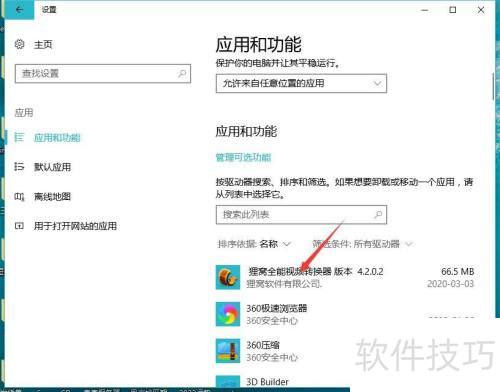
Task: Click the 查找设置 search field
Action: 103,73
